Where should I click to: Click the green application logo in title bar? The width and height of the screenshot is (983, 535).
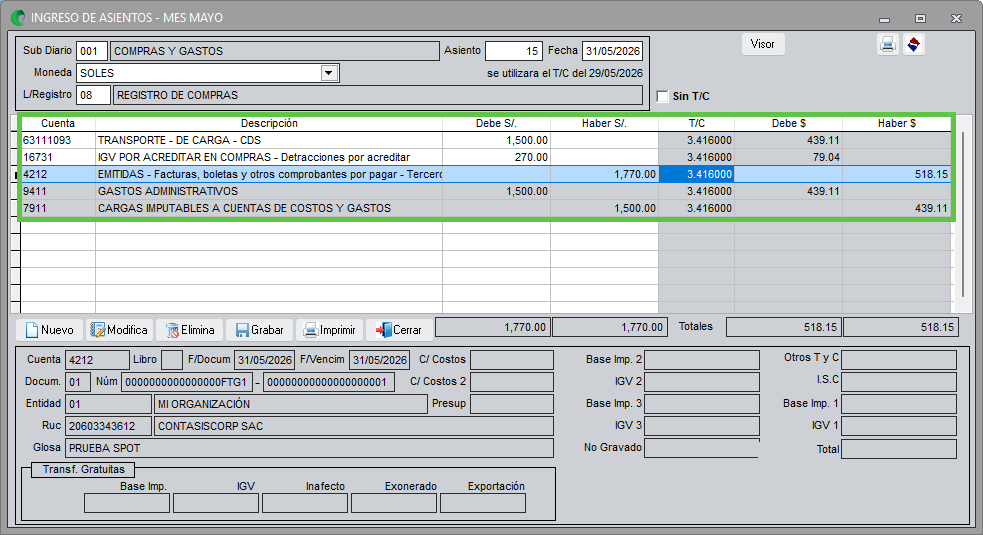point(18,18)
